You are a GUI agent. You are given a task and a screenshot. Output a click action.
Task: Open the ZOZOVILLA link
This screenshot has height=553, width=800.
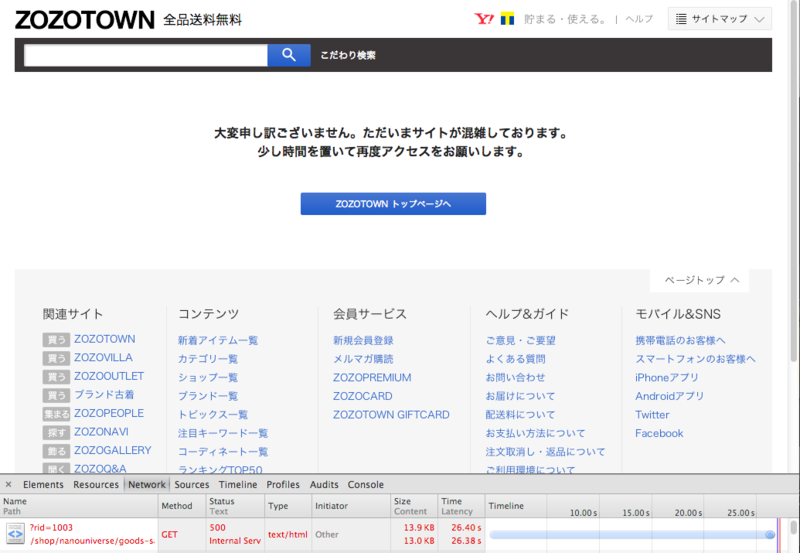(104, 358)
